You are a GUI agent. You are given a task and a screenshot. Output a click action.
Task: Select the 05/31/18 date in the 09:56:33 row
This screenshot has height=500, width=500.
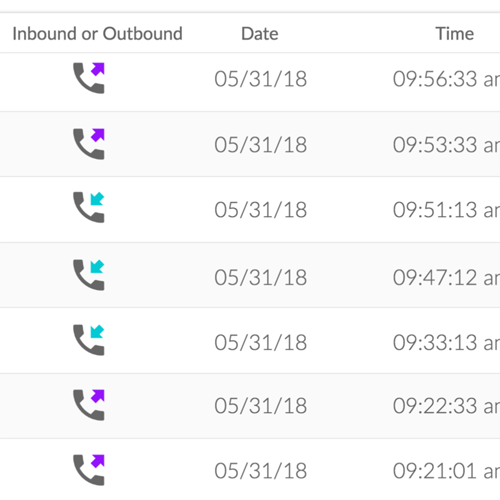[x=261, y=79]
